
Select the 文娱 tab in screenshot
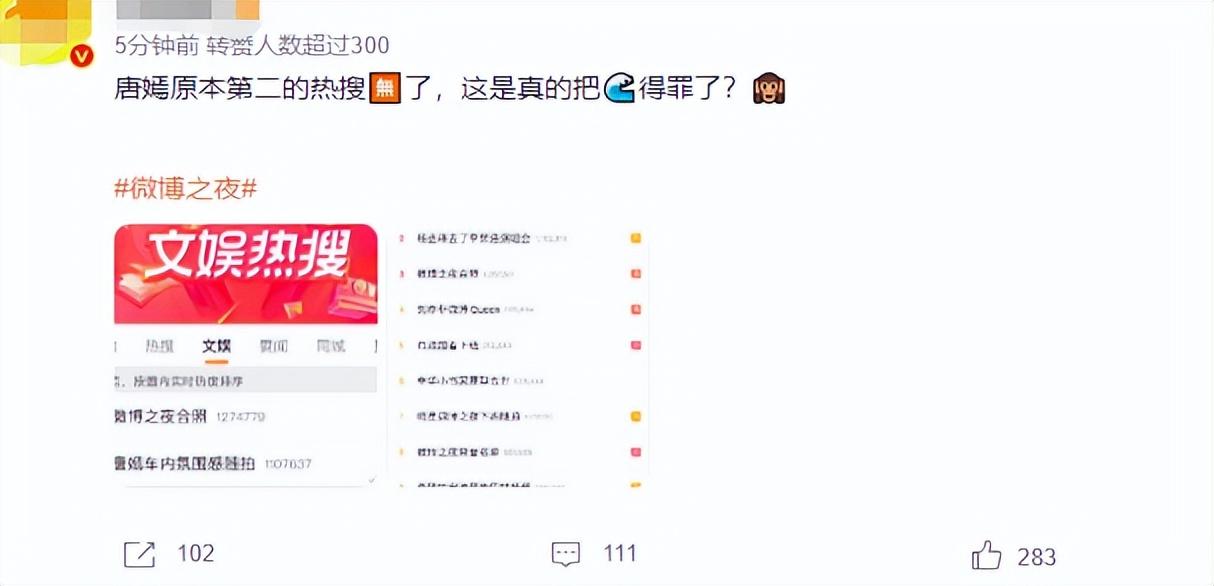[x=216, y=346]
